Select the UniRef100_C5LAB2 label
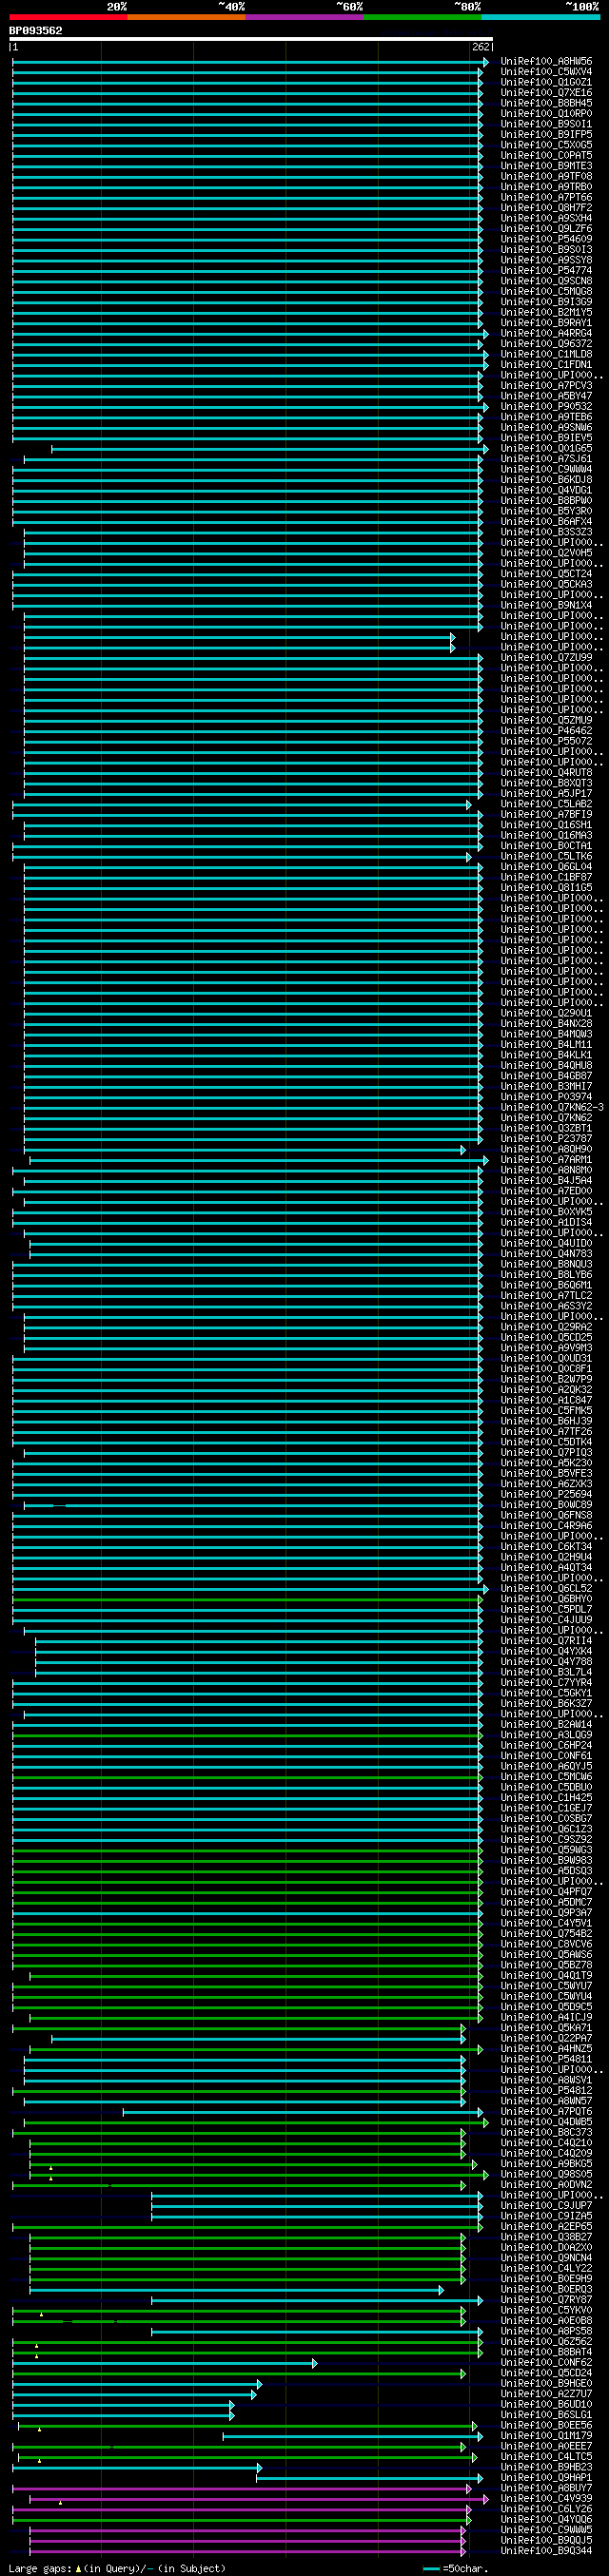609x2576 pixels. [x=546, y=803]
